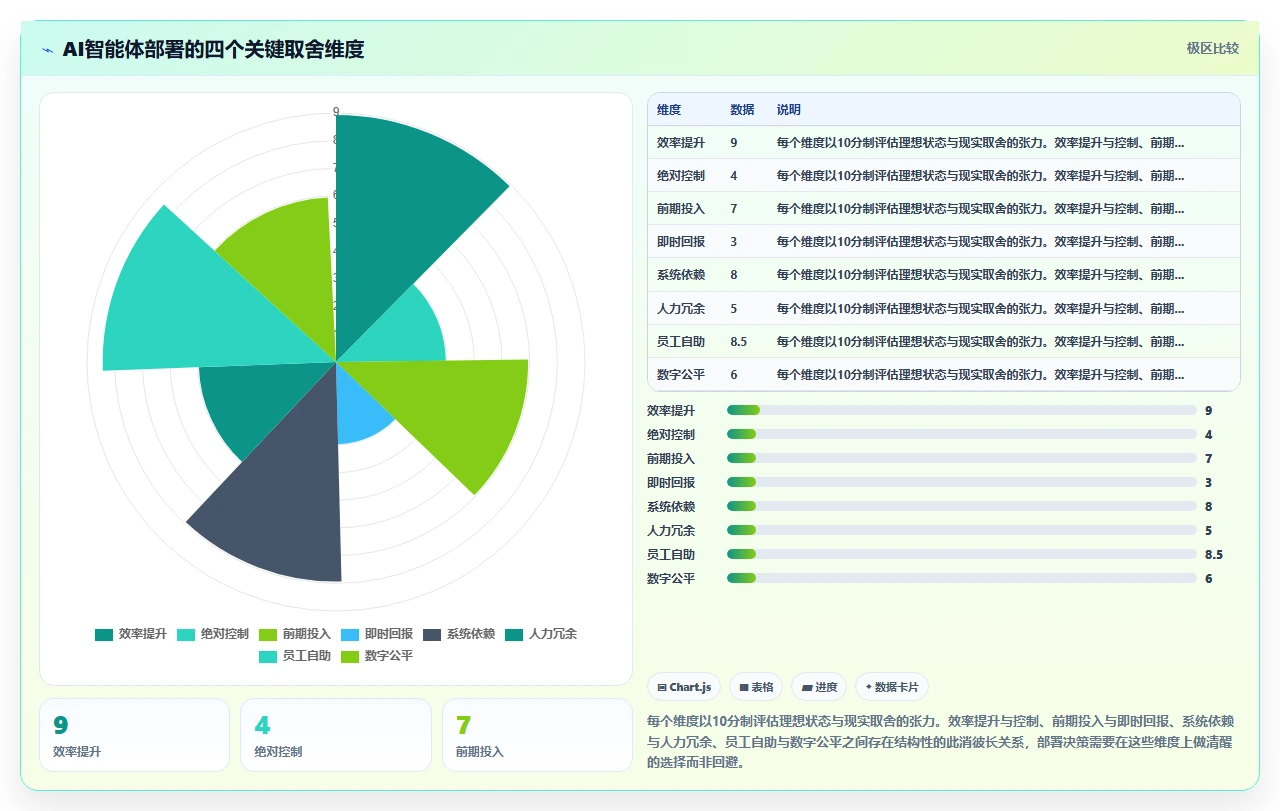Click the description paragraph below the tags
1280x811 pixels.
(943, 741)
